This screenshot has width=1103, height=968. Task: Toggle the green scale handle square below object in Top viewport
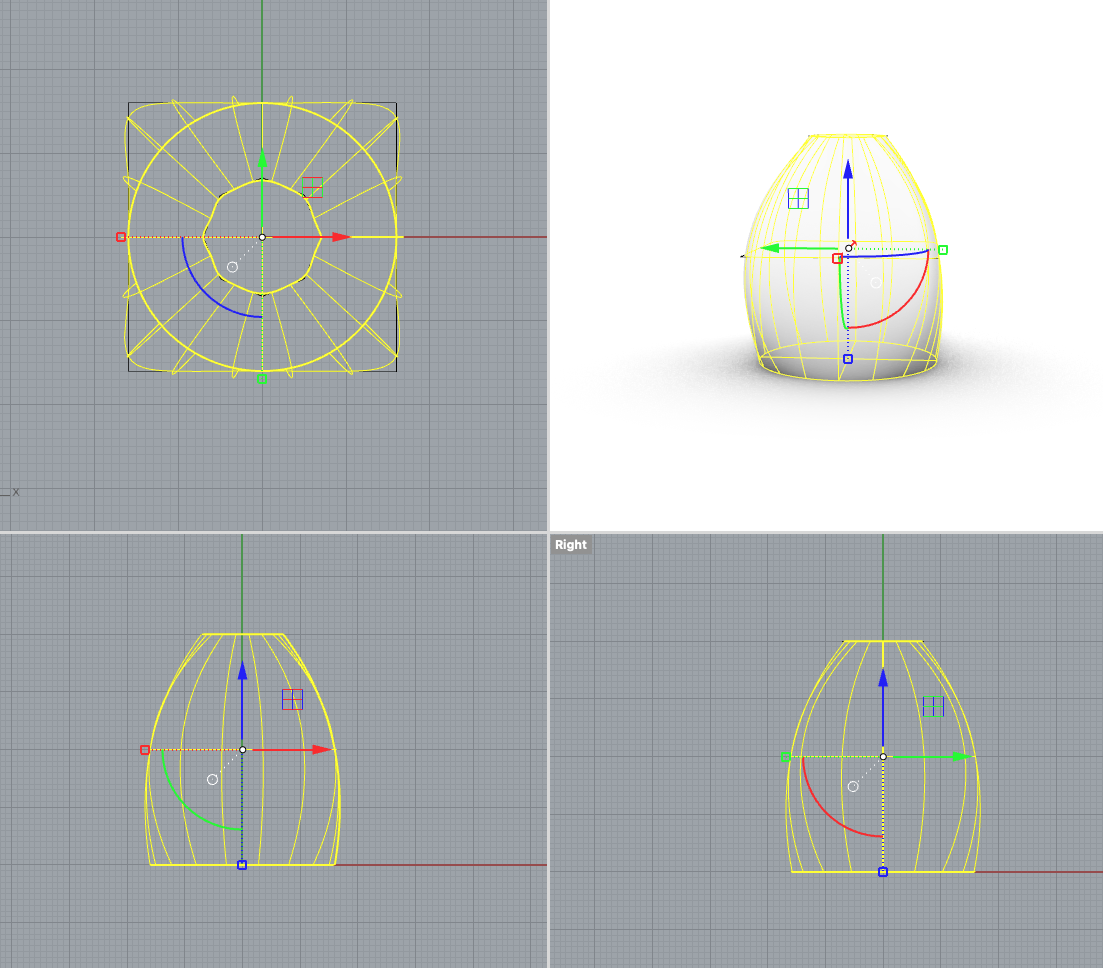[x=262, y=381]
